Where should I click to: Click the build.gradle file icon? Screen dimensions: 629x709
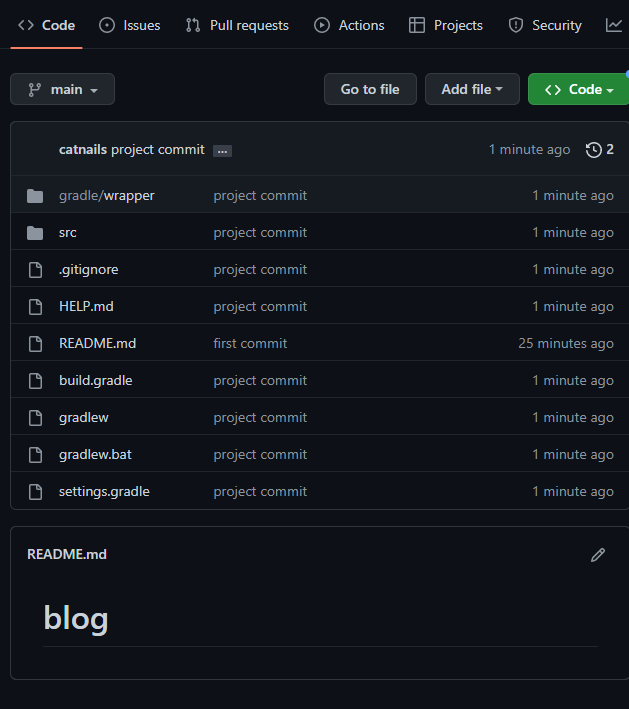[35, 381]
